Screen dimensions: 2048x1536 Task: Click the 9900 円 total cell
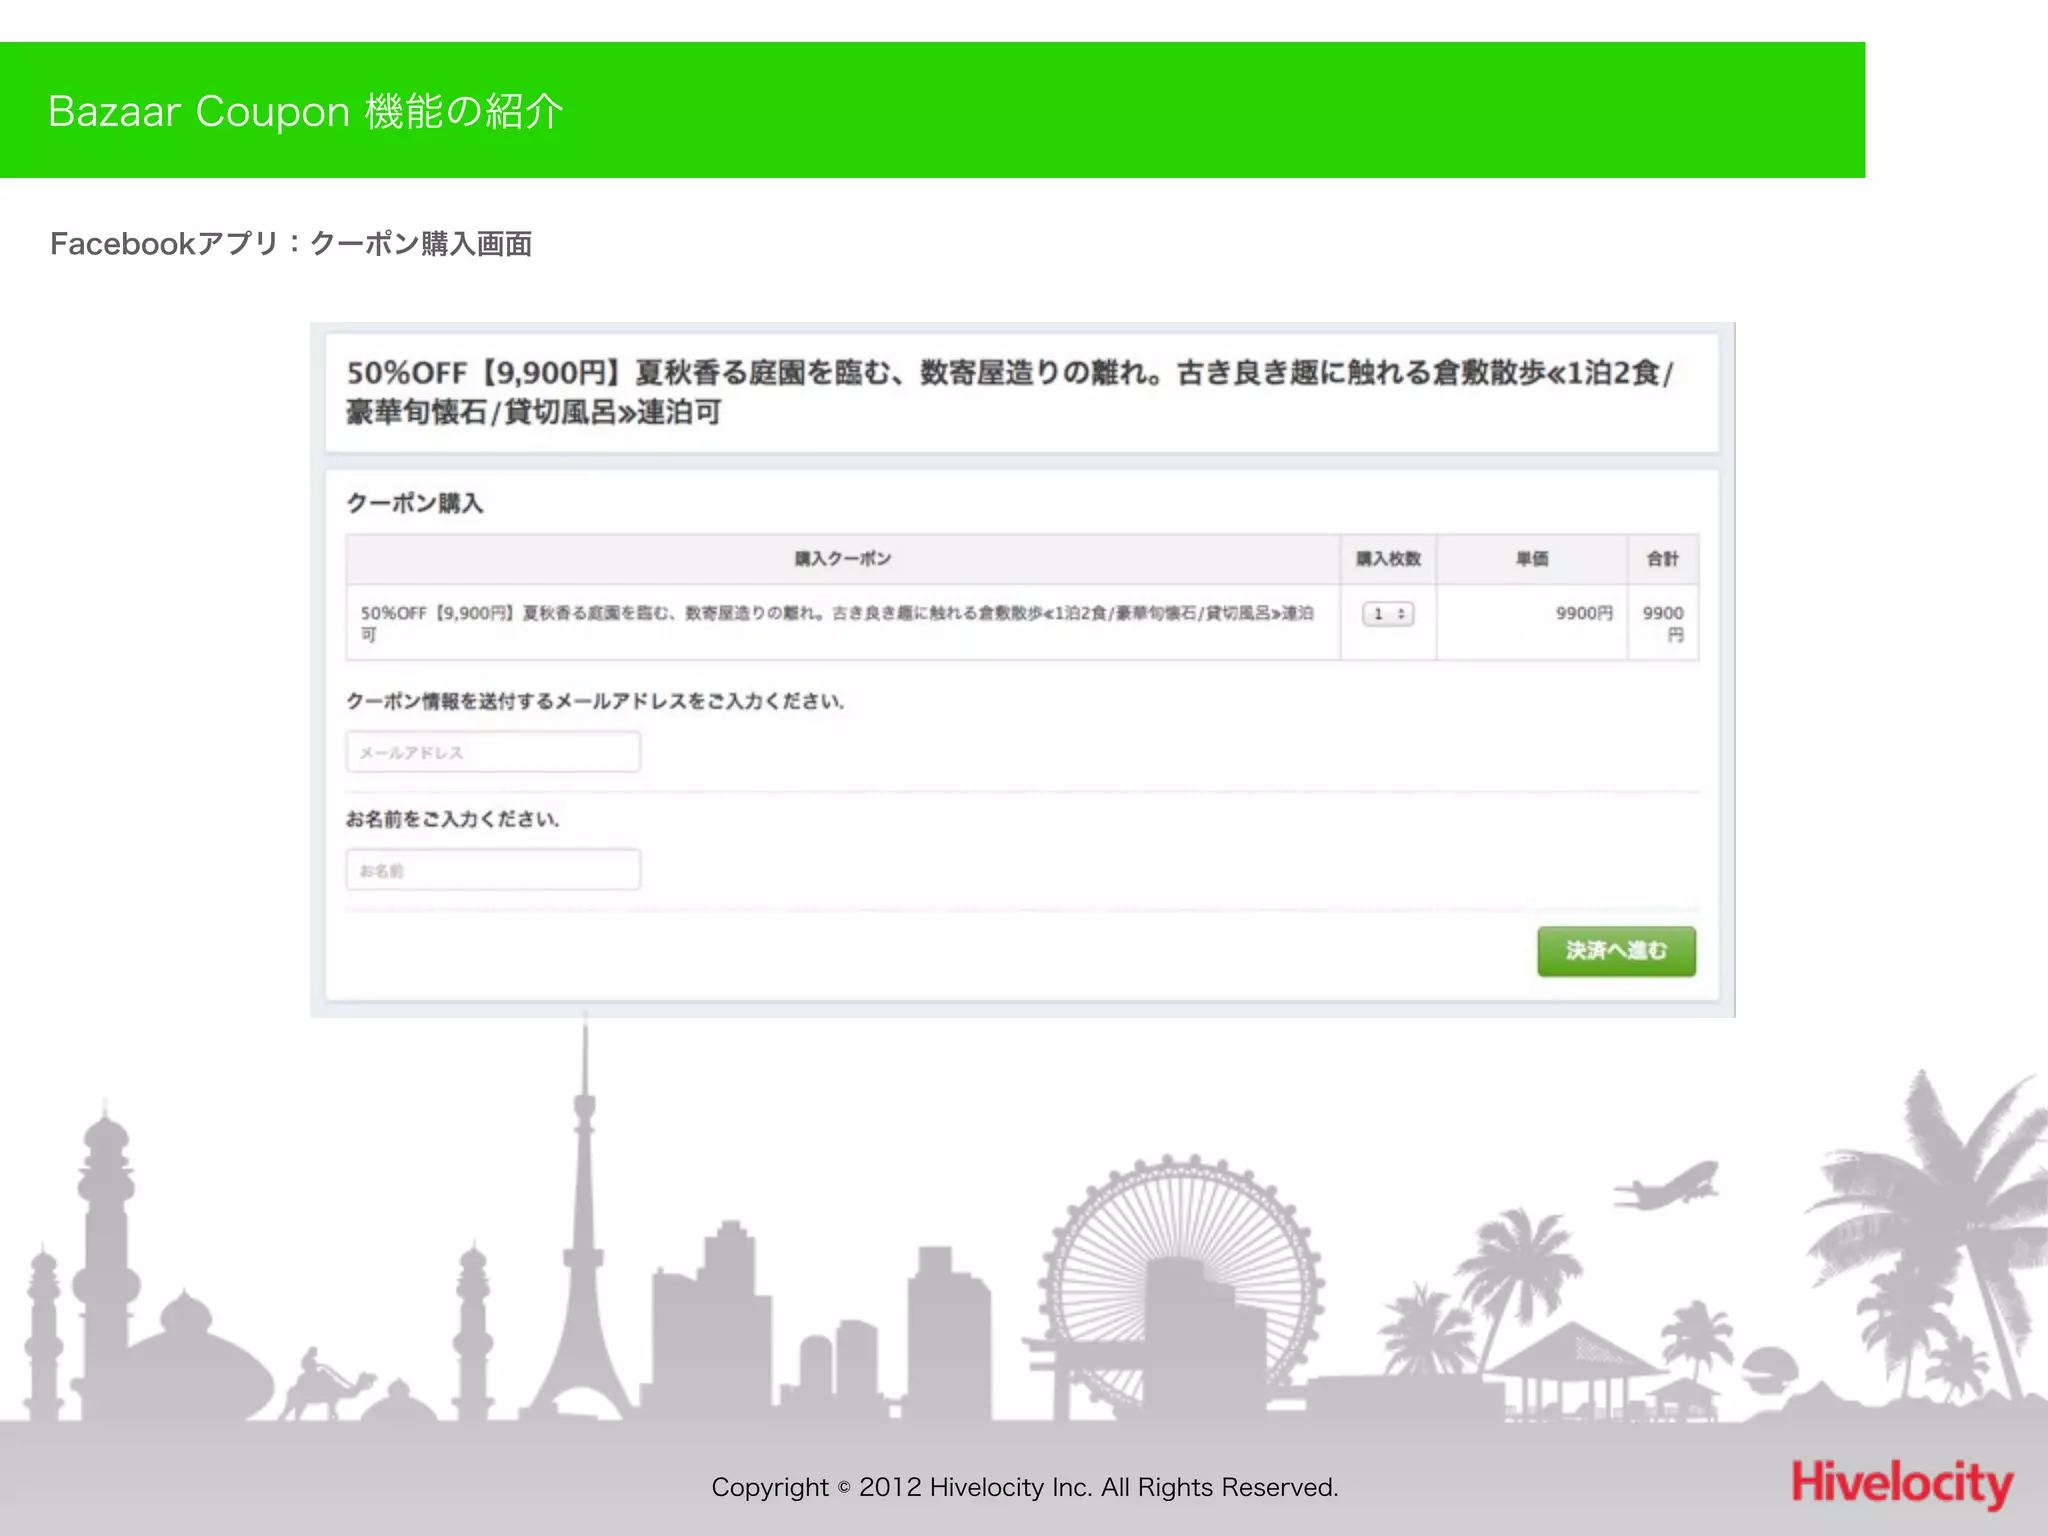[1663, 622]
